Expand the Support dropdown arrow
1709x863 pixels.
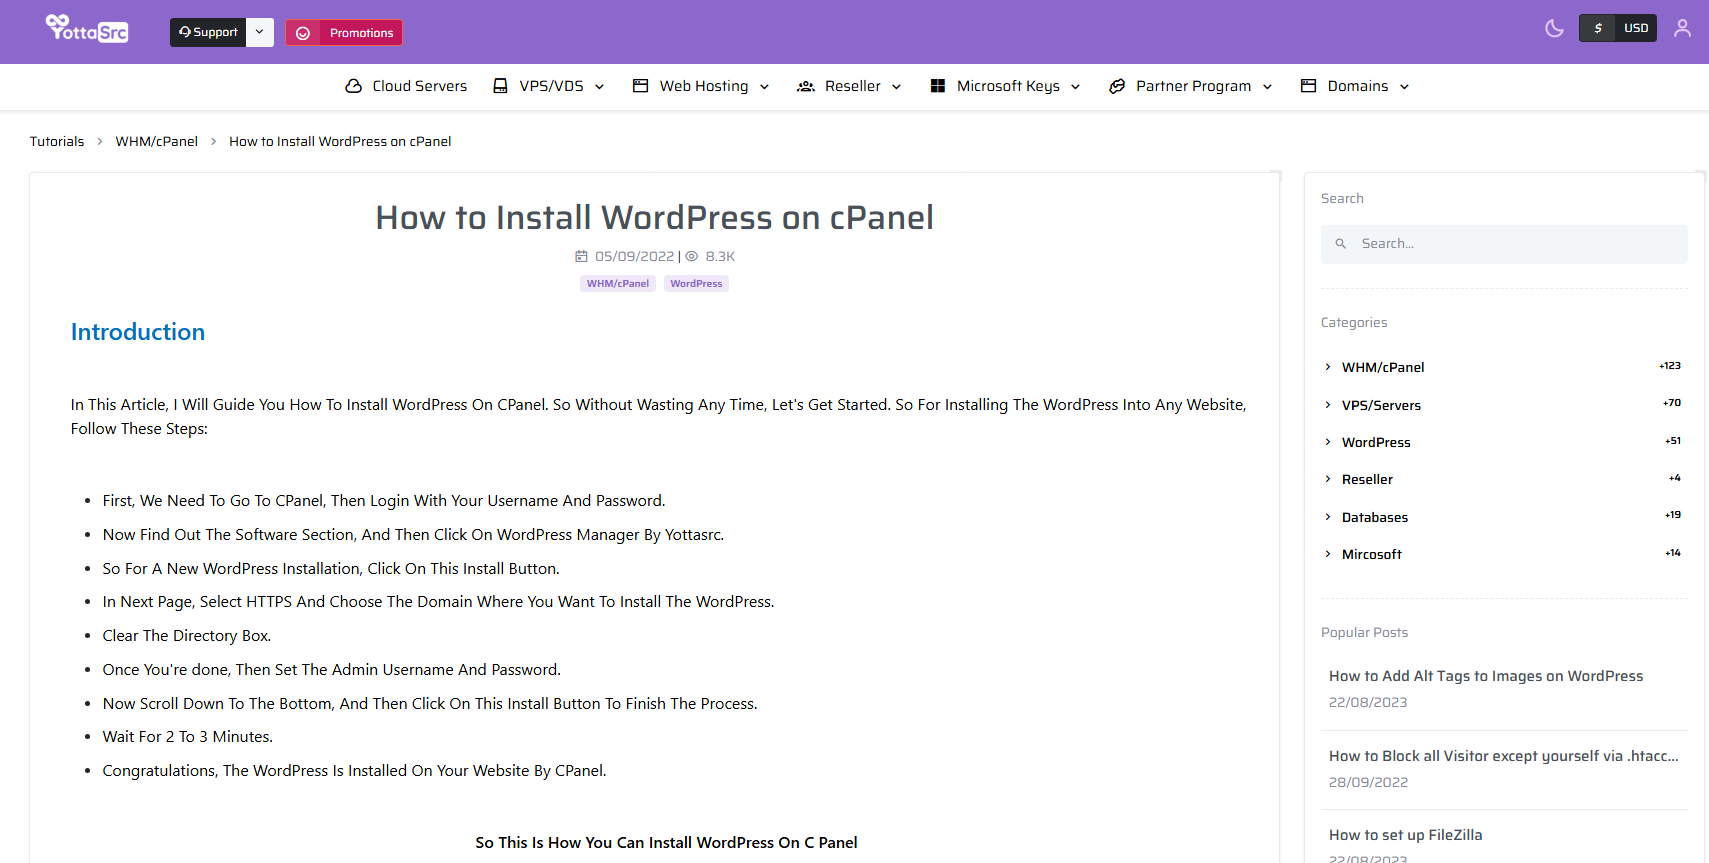260,32
